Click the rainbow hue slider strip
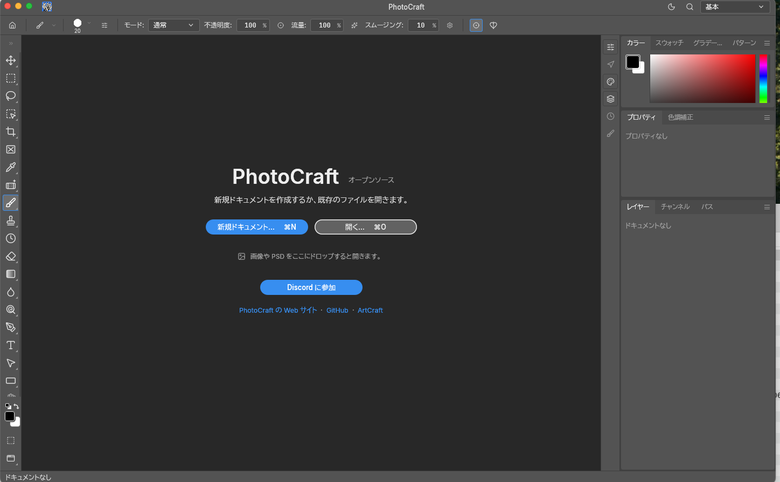780x482 pixels. (x=763, y=79)
